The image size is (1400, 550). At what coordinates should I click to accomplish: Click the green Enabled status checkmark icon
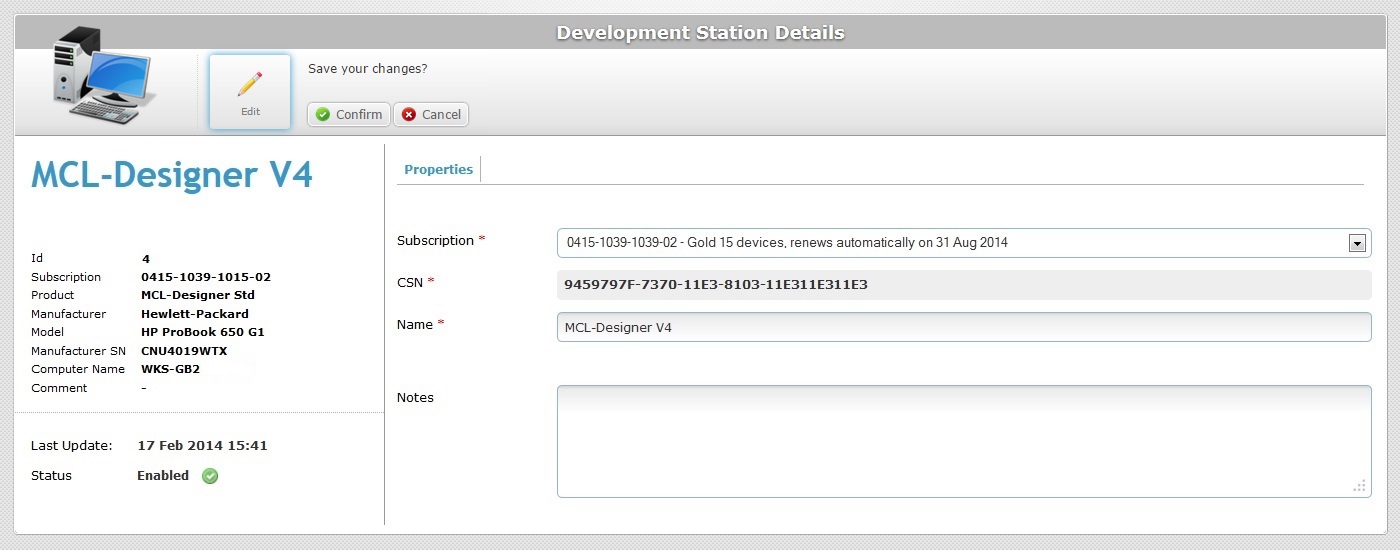click(210, 476)
